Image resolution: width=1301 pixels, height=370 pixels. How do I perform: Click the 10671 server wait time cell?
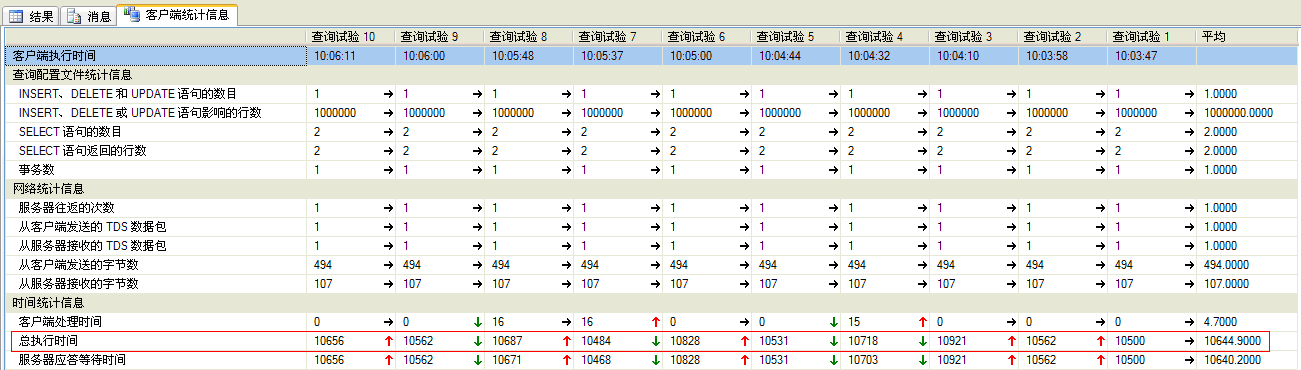coord(507,359)
